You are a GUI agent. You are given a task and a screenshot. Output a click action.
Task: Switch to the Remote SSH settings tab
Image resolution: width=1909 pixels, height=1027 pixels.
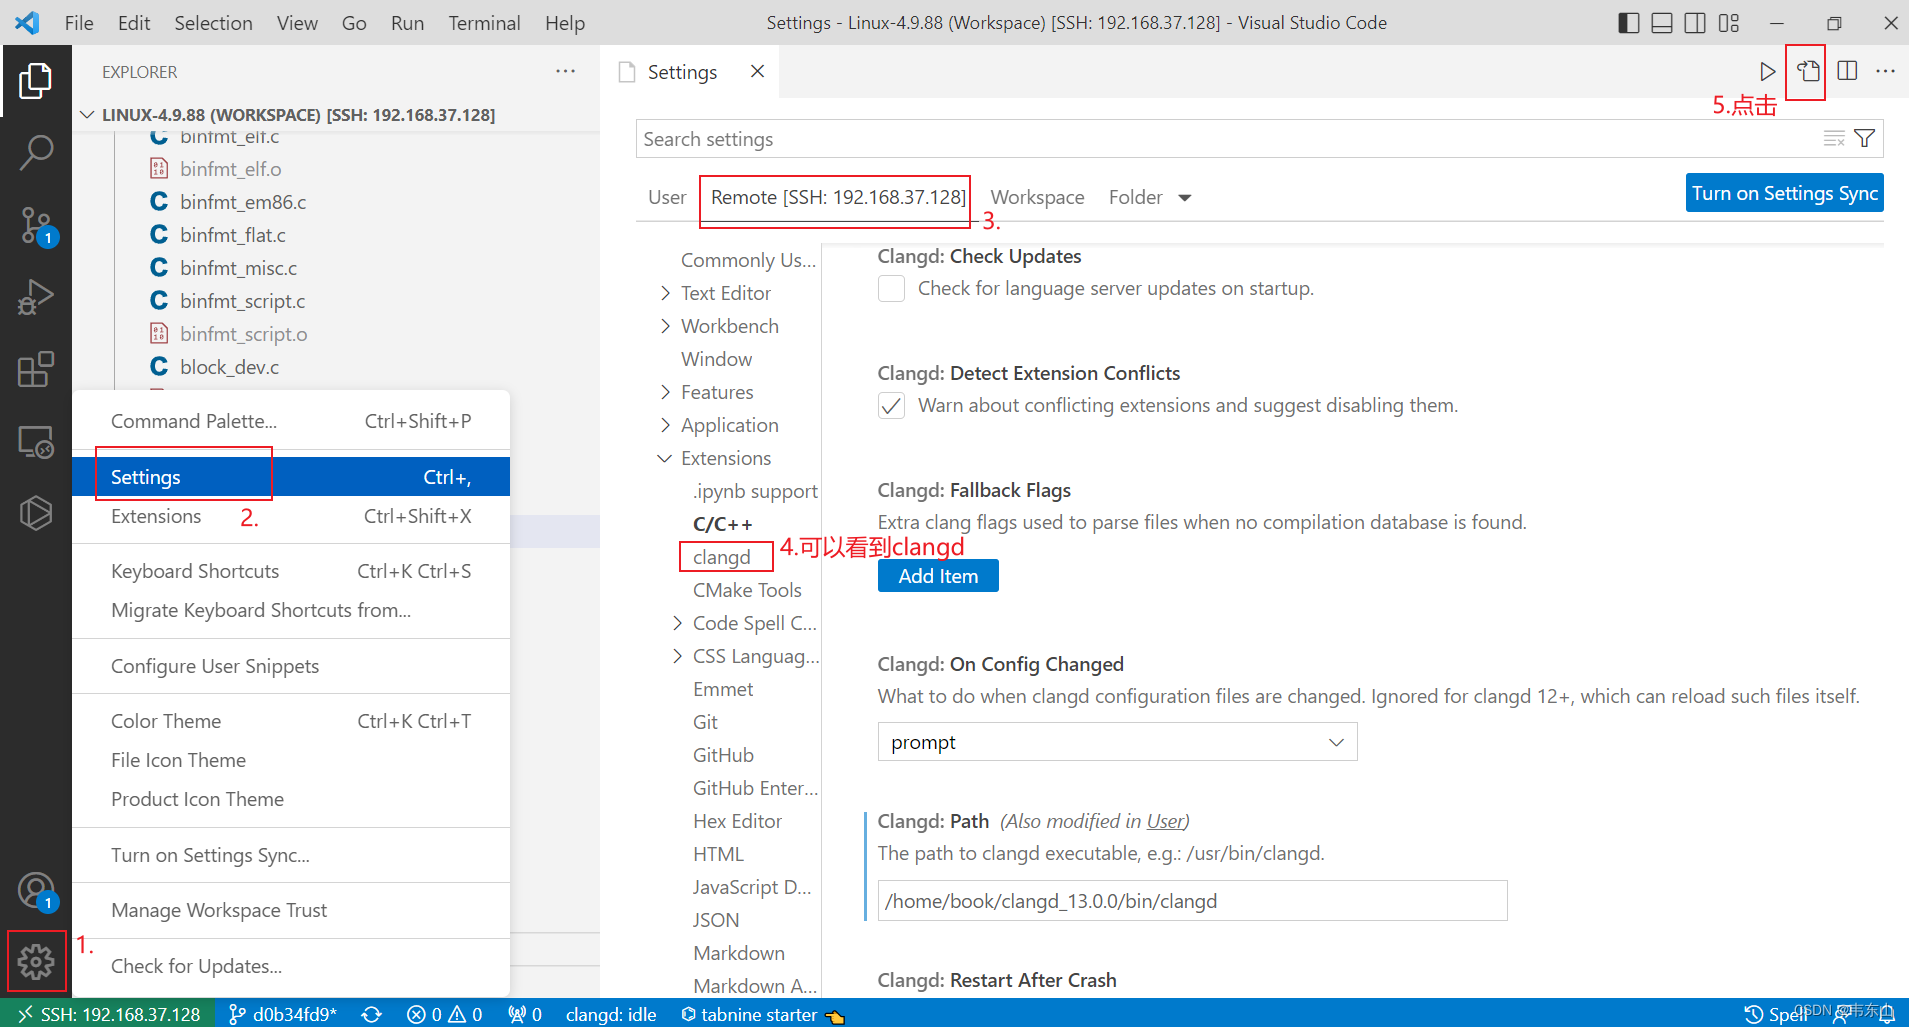838,198
